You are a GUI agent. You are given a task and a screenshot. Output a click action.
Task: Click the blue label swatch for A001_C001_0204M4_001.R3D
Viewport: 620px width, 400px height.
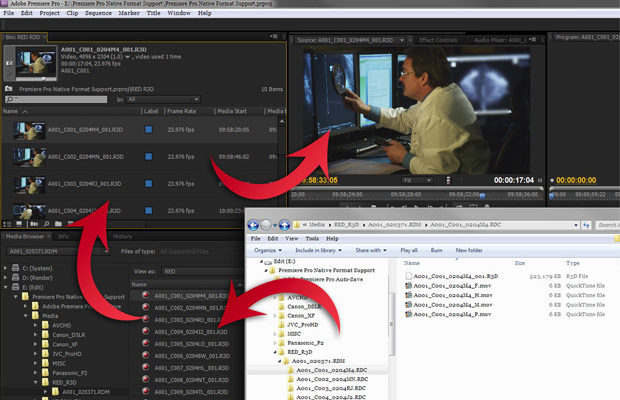click(149, 129)
